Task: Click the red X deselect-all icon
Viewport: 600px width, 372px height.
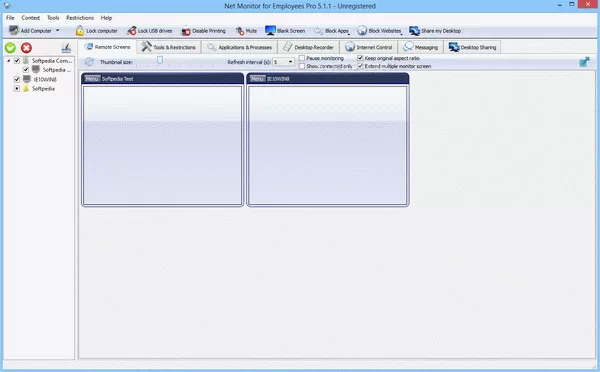Action: pos(26,48)
